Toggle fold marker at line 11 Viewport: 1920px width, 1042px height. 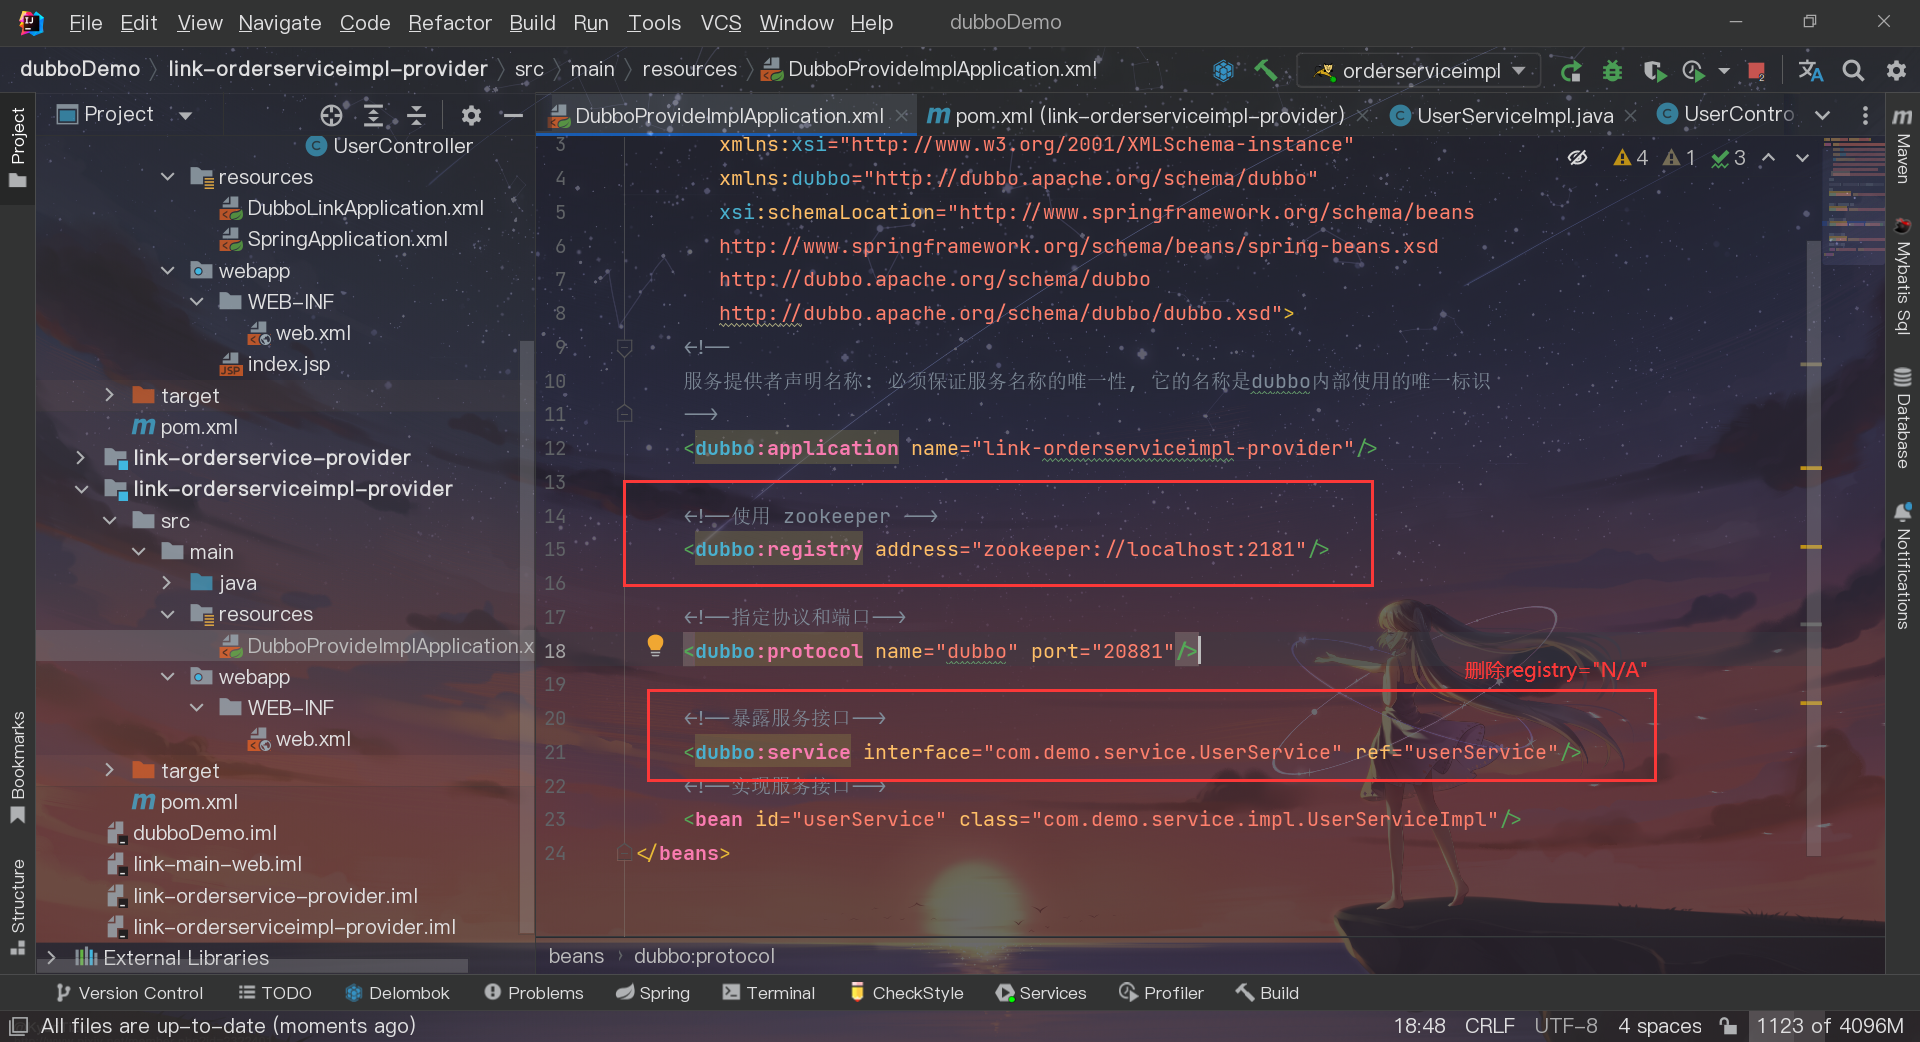(625, 414)
